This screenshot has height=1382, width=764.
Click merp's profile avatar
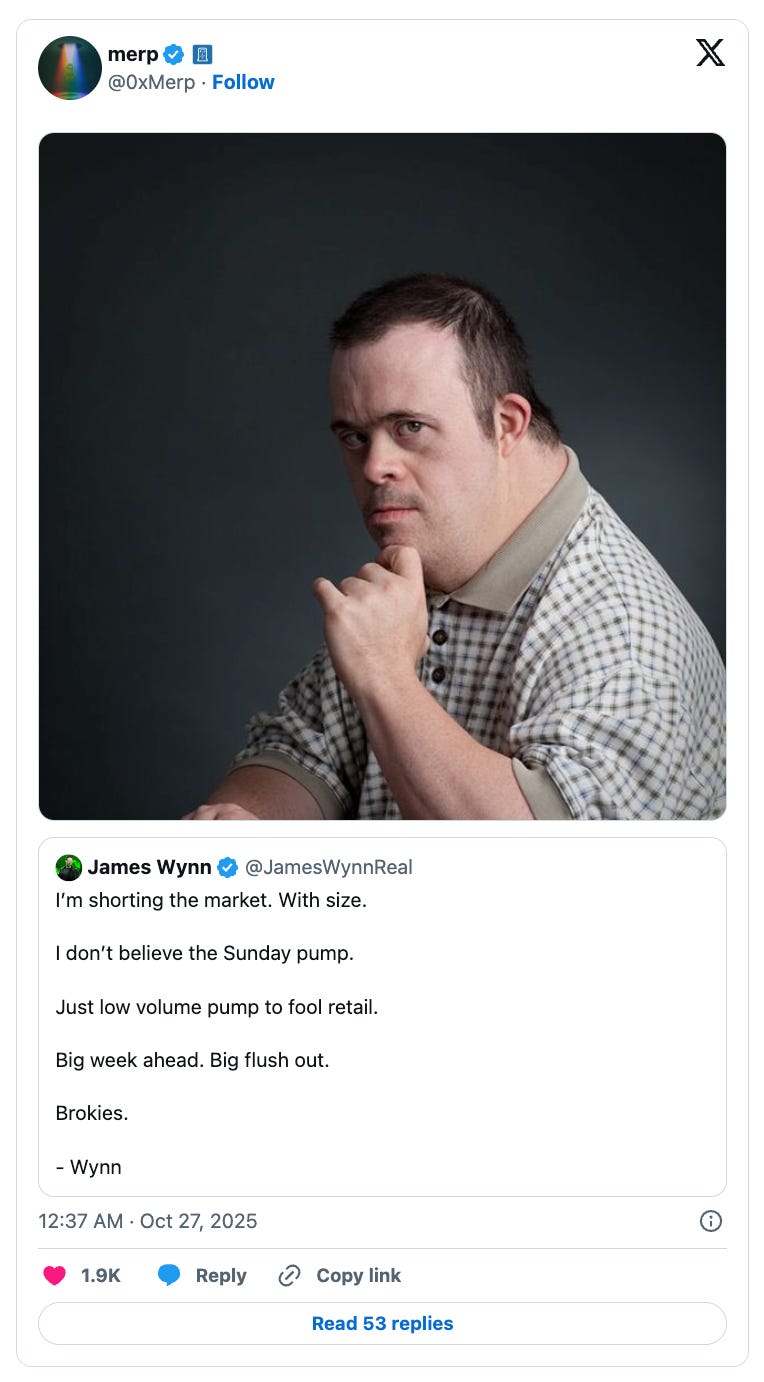(70, 68)
